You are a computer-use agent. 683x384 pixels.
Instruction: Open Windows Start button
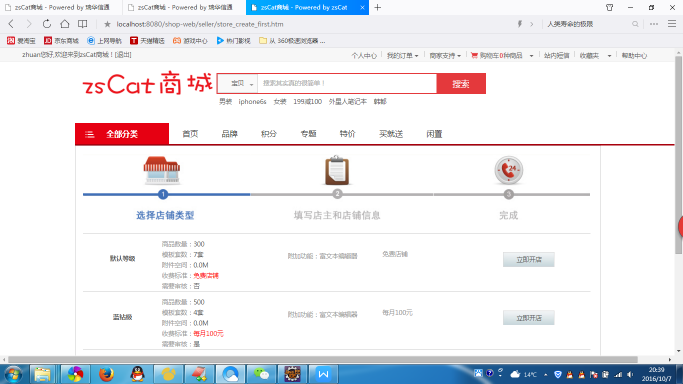(x=13, y=374)
